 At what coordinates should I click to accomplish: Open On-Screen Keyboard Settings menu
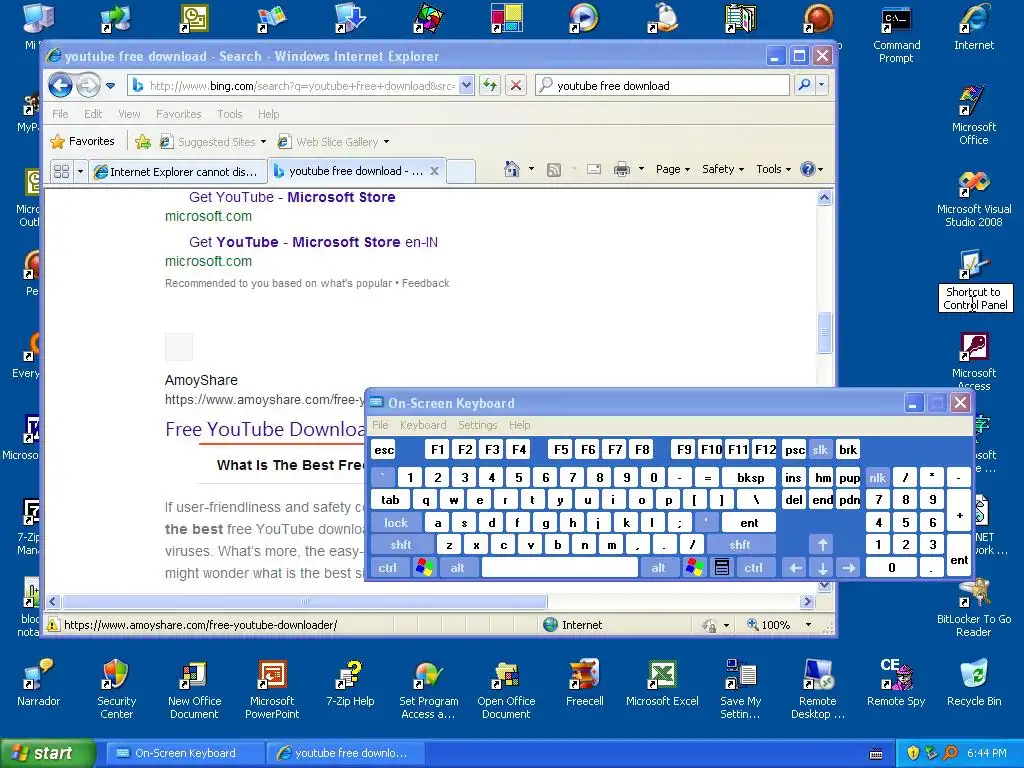(x=477, y=425)
